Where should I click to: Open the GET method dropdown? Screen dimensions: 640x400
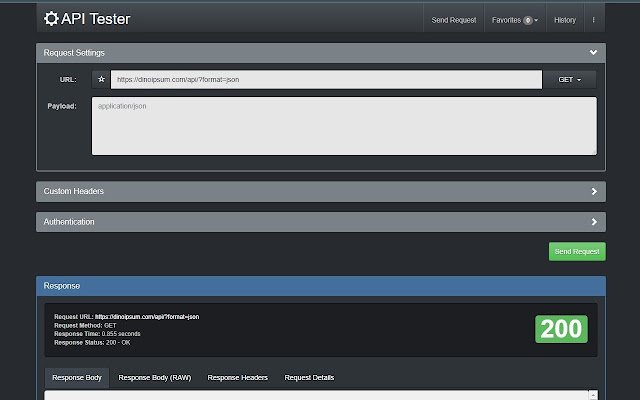pyautogui.click(x=569, y=80)
